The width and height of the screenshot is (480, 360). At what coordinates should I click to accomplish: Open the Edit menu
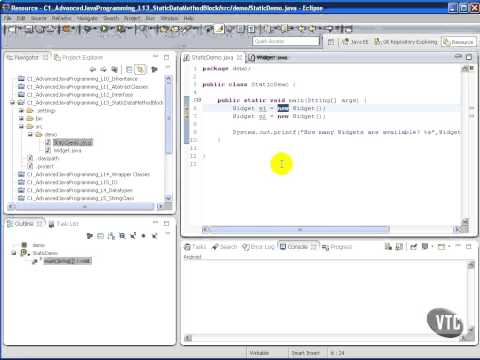tap(21, 18)
